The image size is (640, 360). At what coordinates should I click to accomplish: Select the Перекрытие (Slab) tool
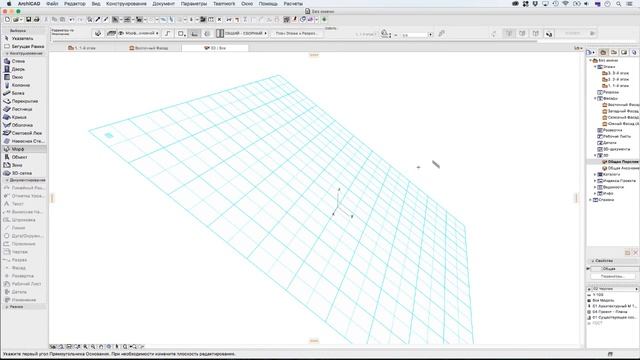pos(24,101)
